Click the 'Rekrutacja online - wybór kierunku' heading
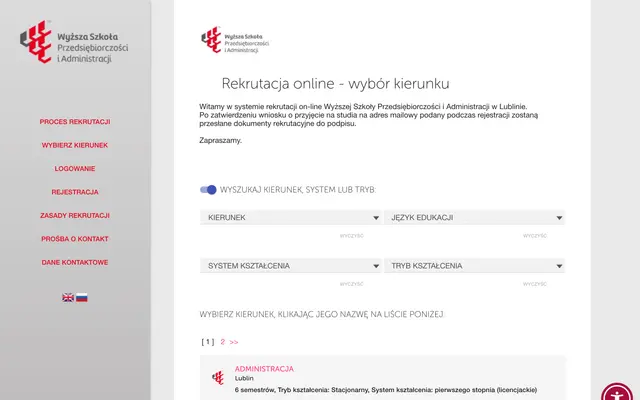This screenshot has width=640, height=400. coord(336,84)
